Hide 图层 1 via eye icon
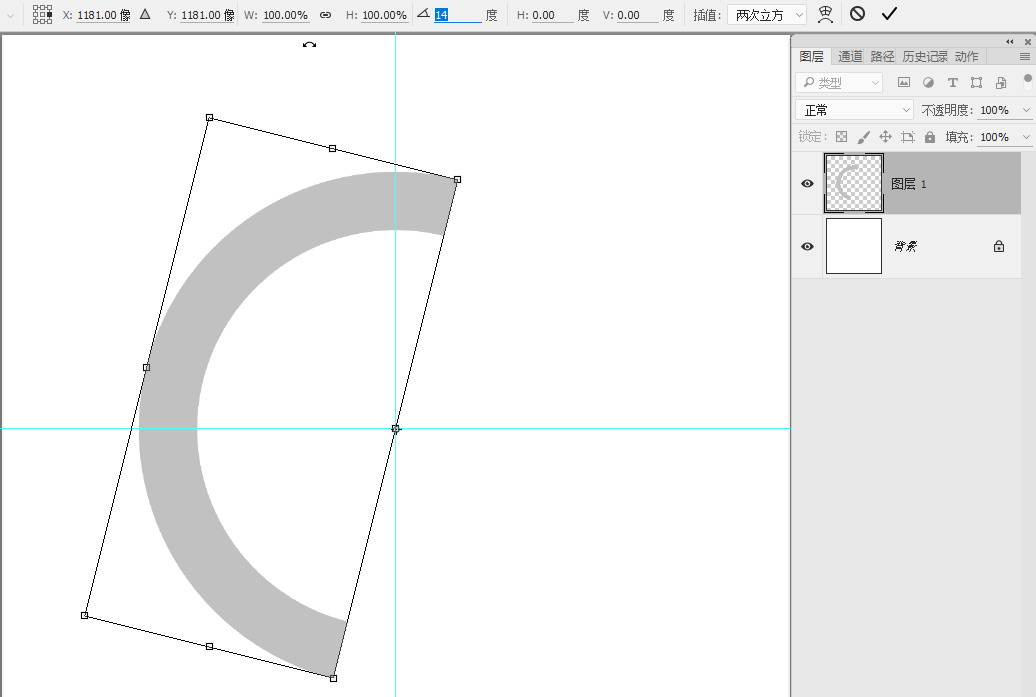The height and width of the screenshot is (697, 1036). pos(807,184)
